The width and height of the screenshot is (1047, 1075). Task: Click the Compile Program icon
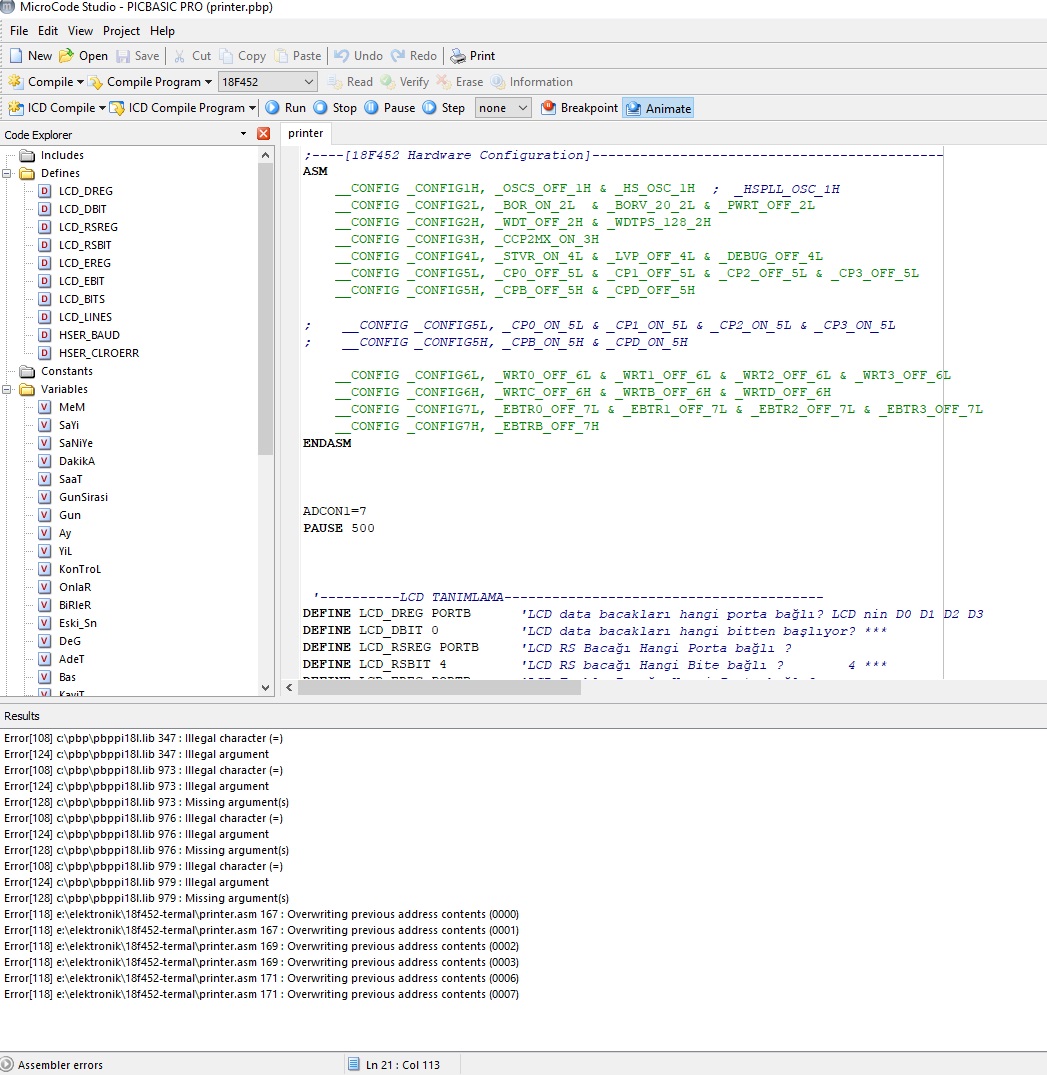(x=96, y=82)
